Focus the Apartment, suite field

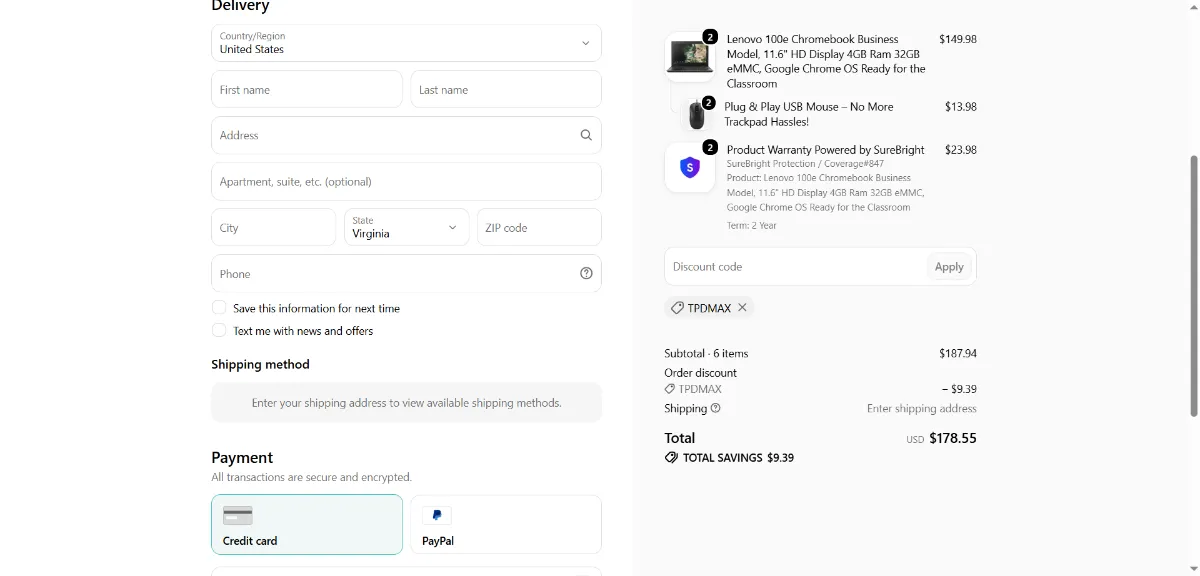click(406, 181)
